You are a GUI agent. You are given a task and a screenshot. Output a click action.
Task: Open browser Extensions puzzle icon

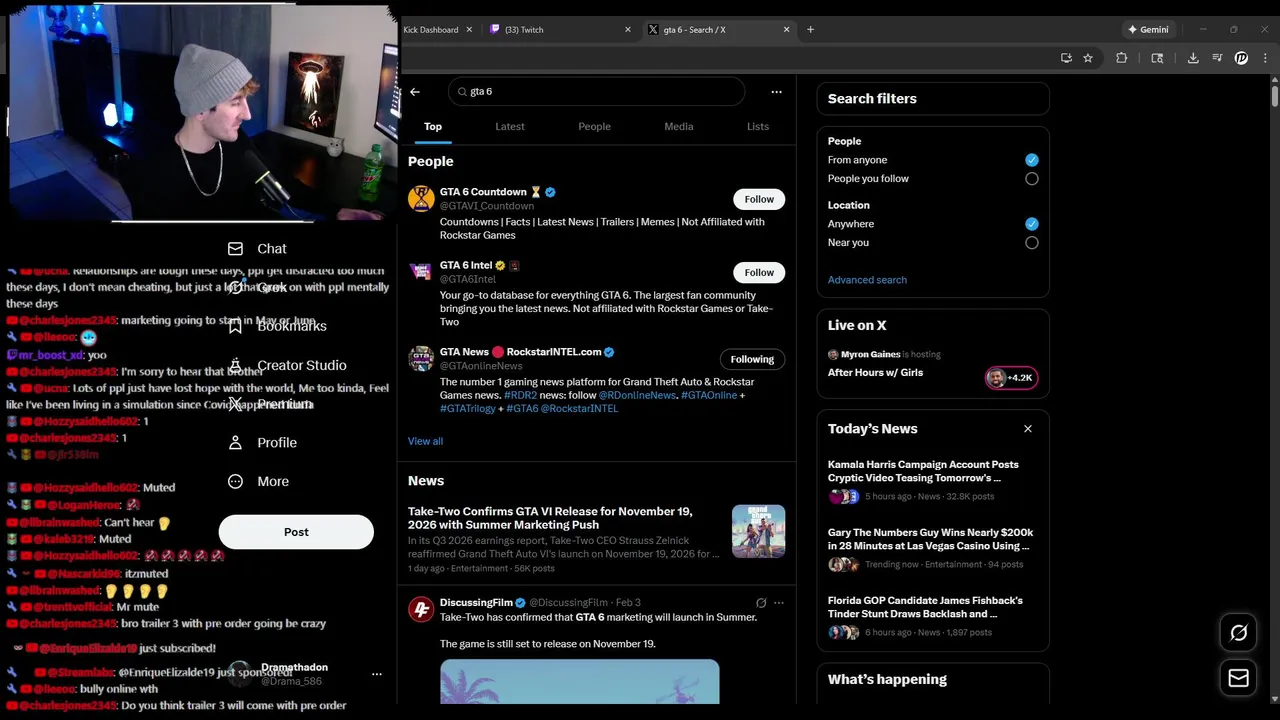point(1121,58)
